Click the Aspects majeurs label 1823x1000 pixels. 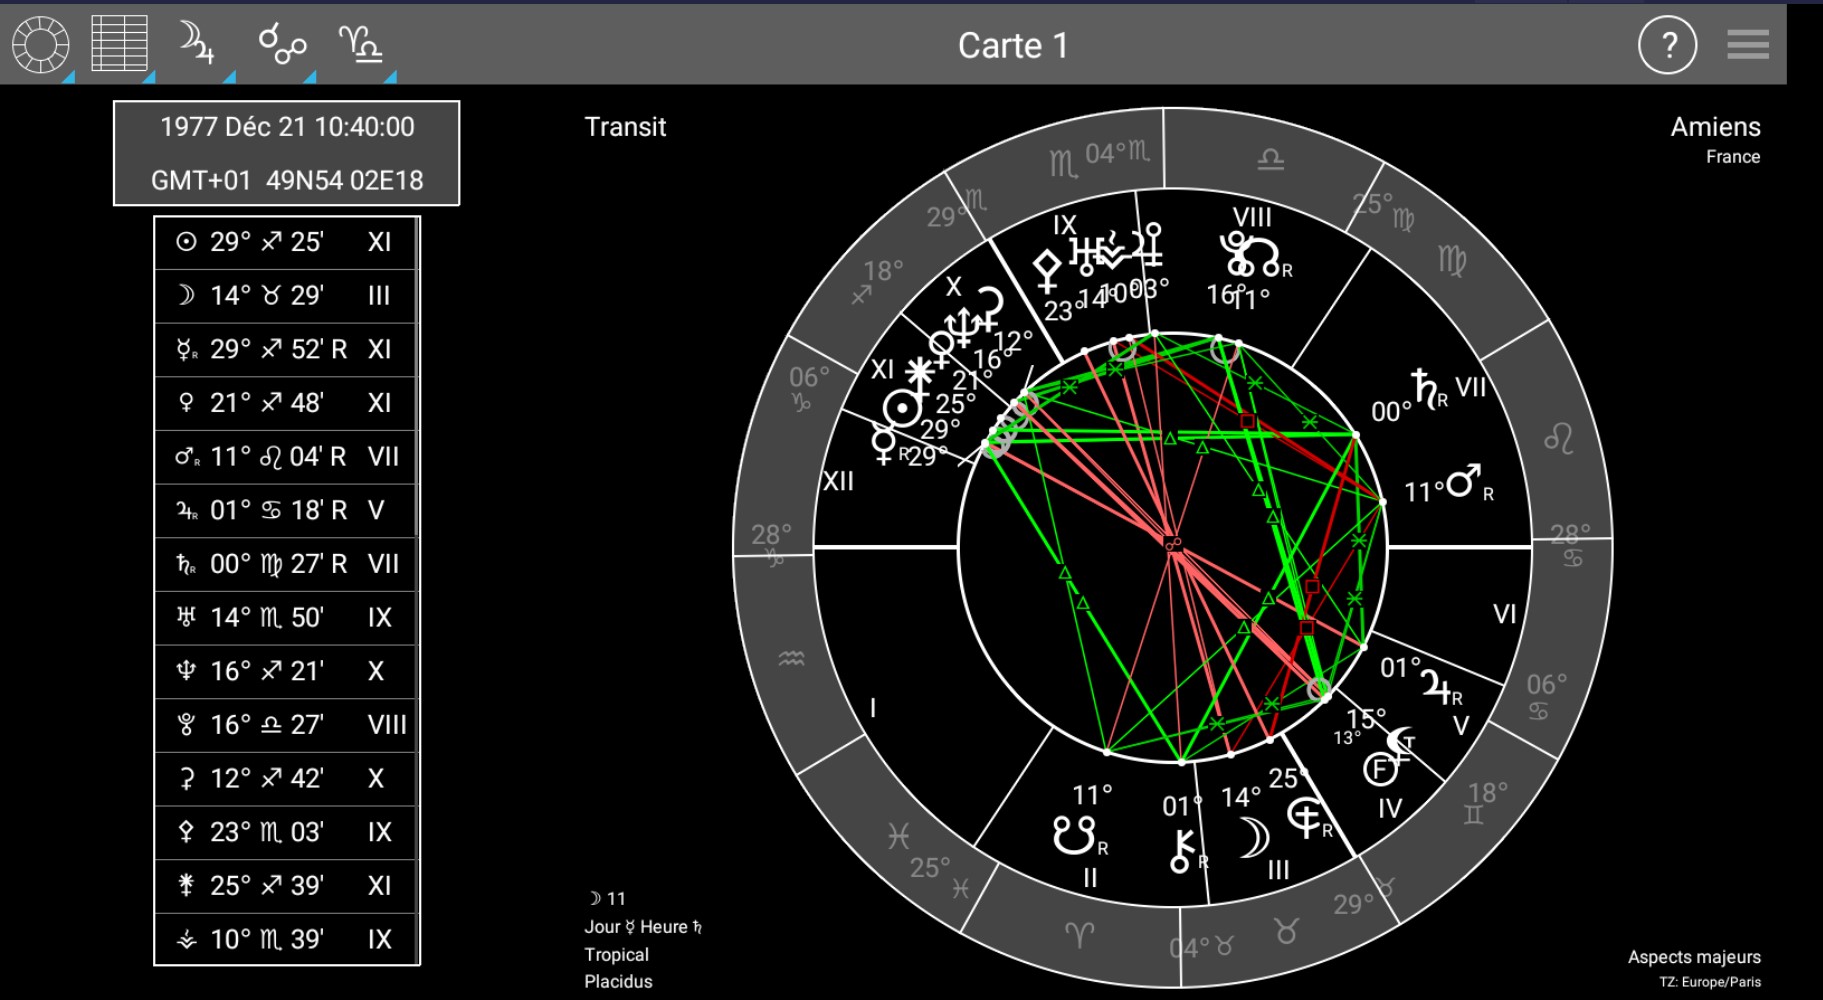[1693, 957]
